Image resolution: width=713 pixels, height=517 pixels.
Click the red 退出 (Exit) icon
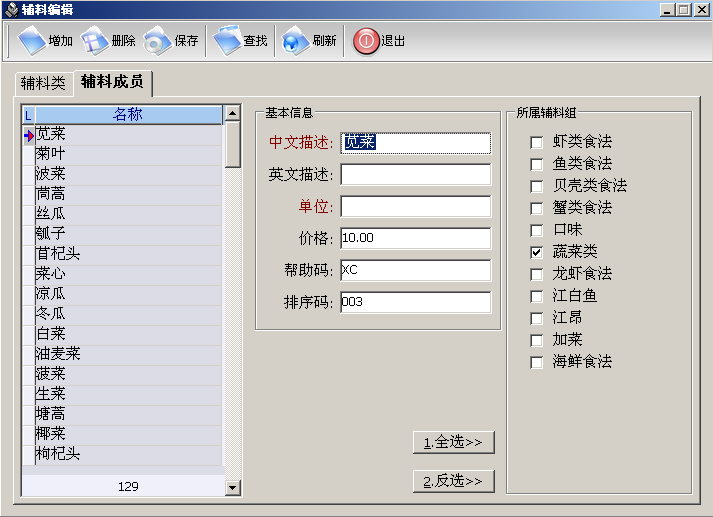click(366, 42)
